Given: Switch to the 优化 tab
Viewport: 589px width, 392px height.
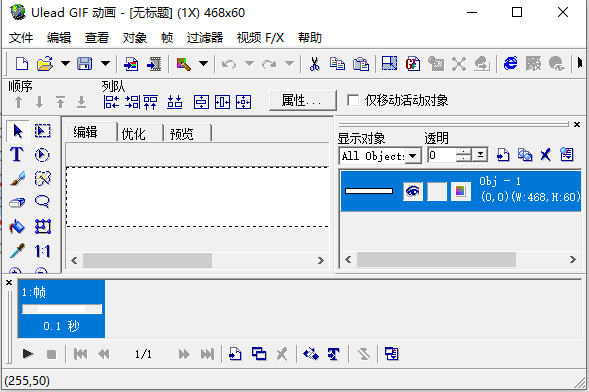Looking at the screenshot, I should [140, 134].
